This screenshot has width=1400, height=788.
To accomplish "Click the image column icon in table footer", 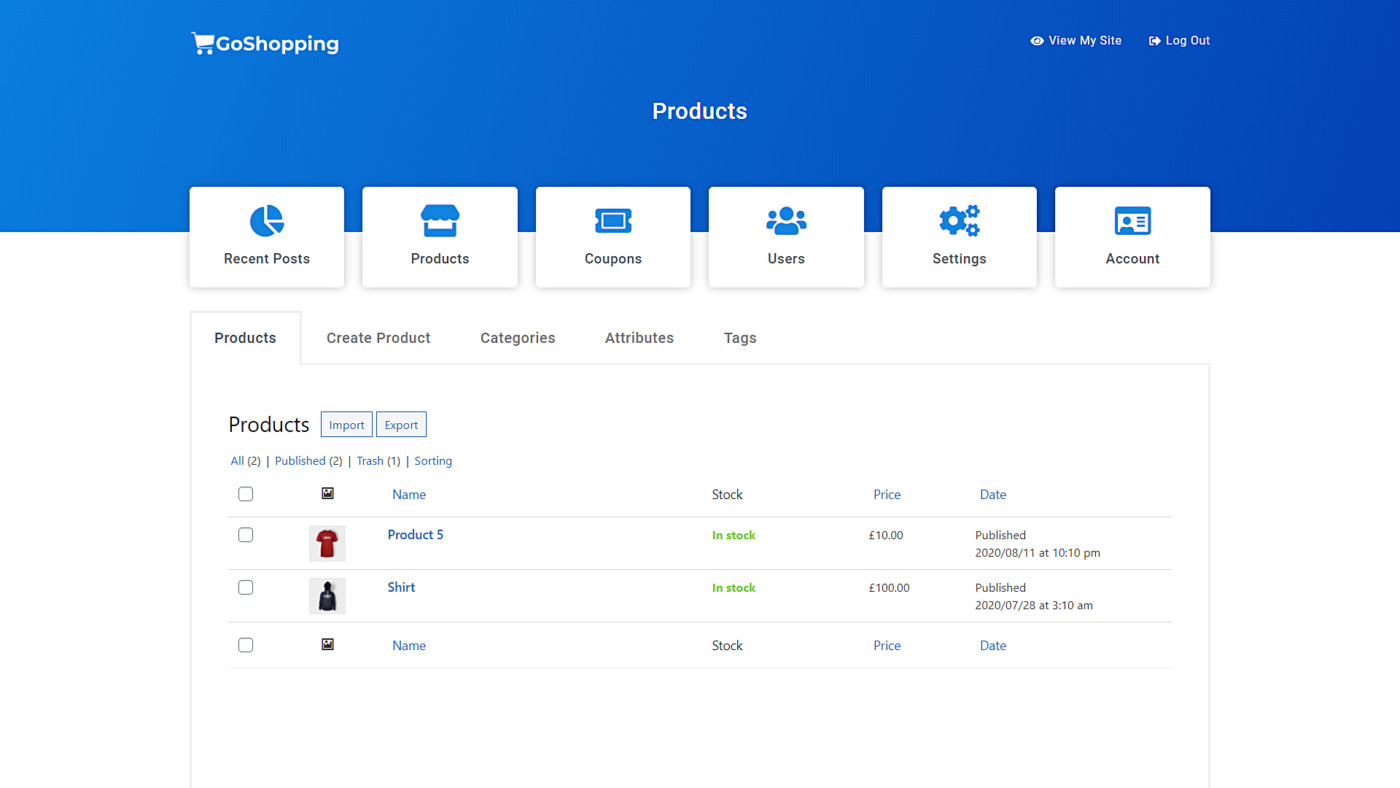I will [x=327, y=644].
